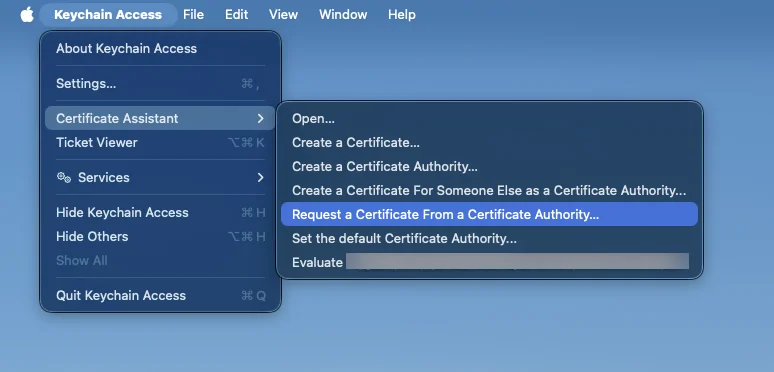This screenshot has width=774, height=372.
Task: Select Hide Keychain Access
Action: [160, 213]
